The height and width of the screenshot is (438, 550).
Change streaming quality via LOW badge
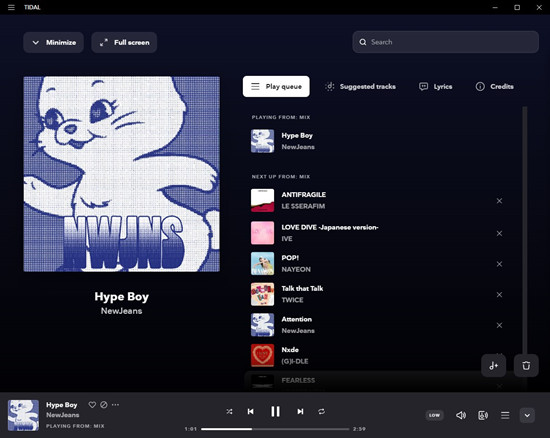pos(434,415)
